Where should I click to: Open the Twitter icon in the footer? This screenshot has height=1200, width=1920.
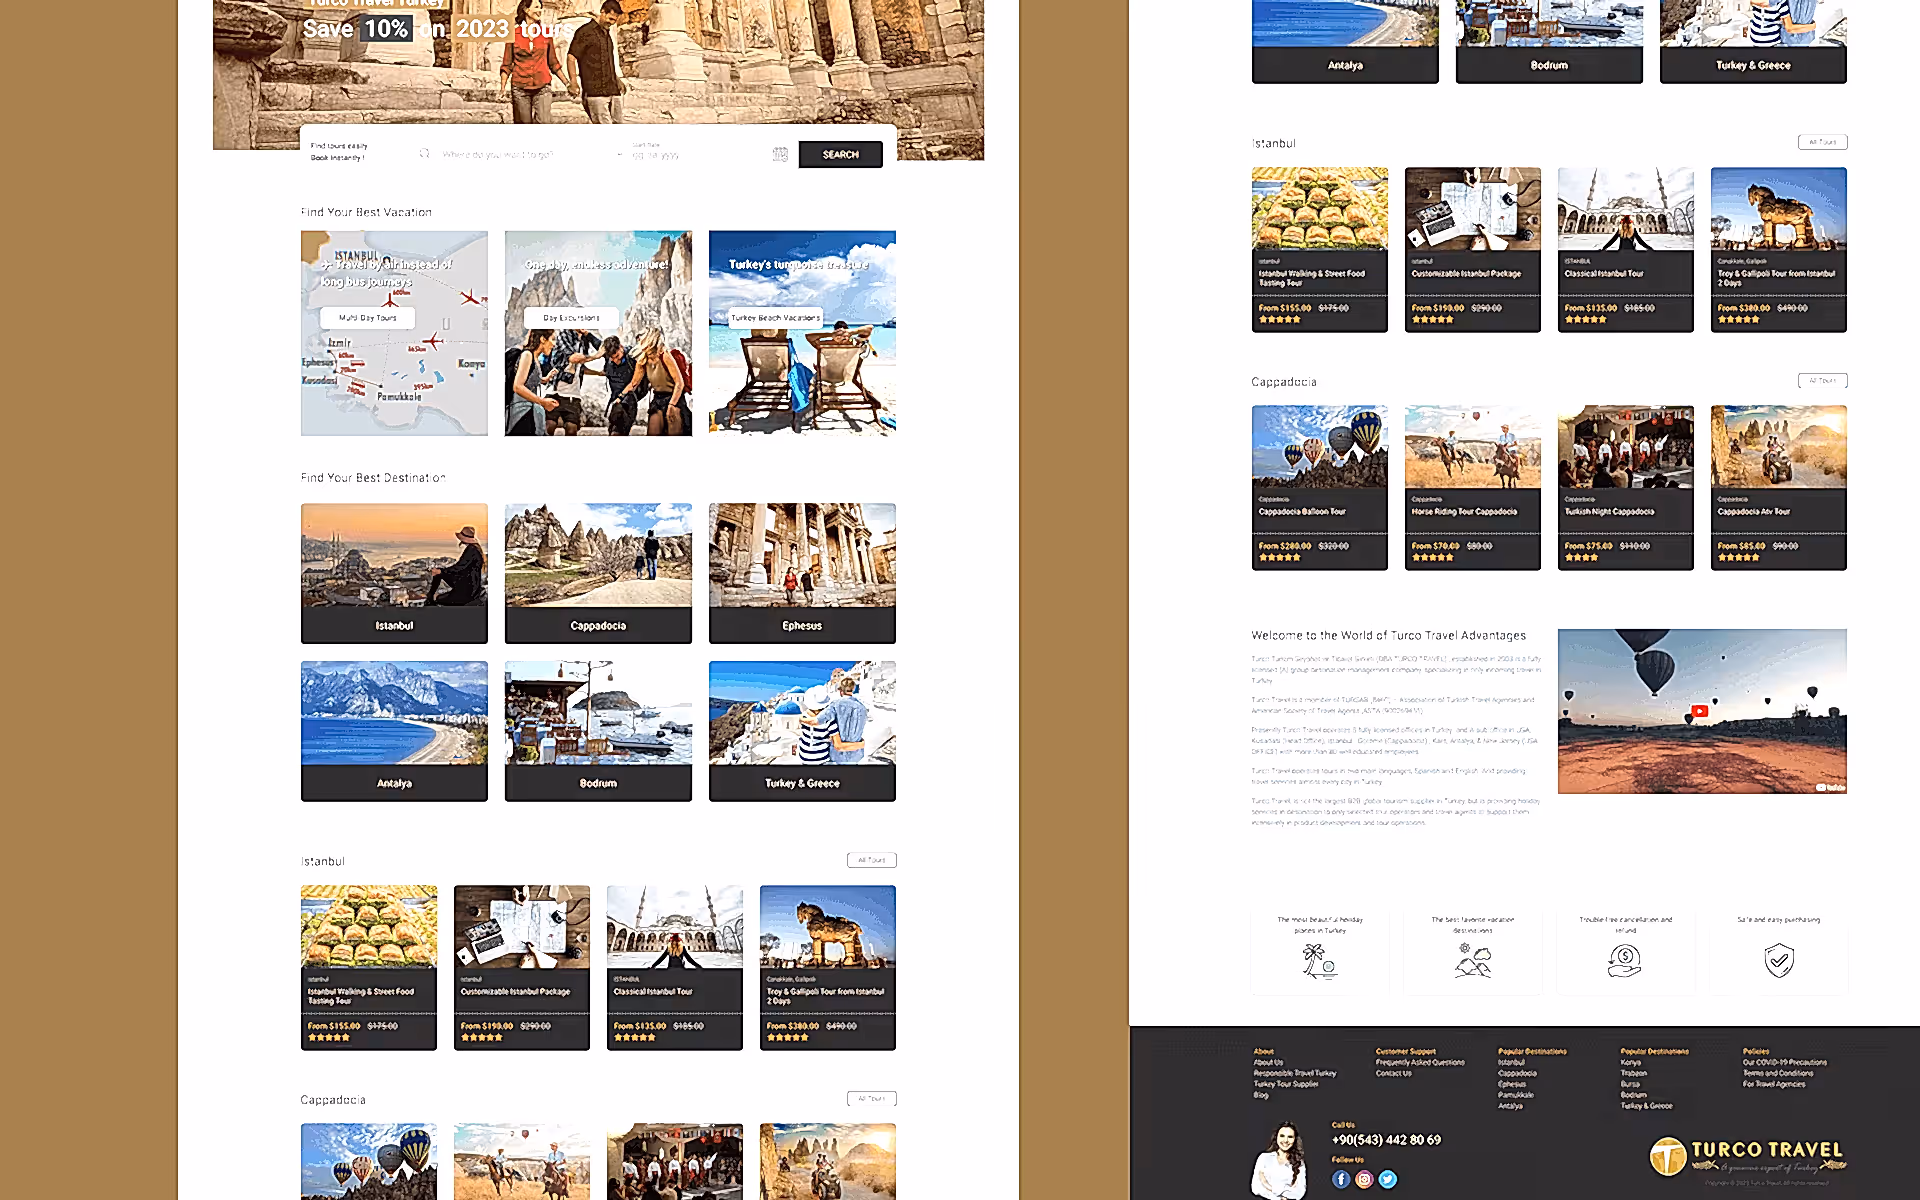(x=1388, y=1179)
